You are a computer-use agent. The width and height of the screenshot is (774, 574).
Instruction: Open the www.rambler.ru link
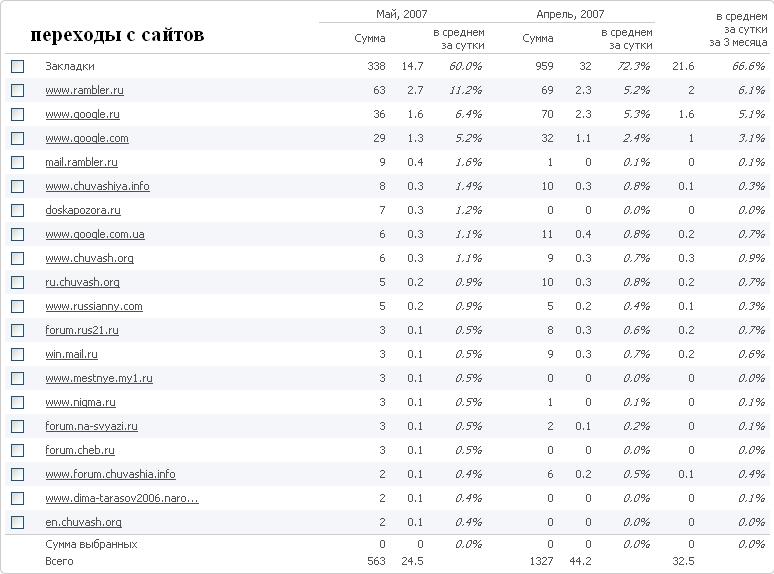[x=84, y=90]
